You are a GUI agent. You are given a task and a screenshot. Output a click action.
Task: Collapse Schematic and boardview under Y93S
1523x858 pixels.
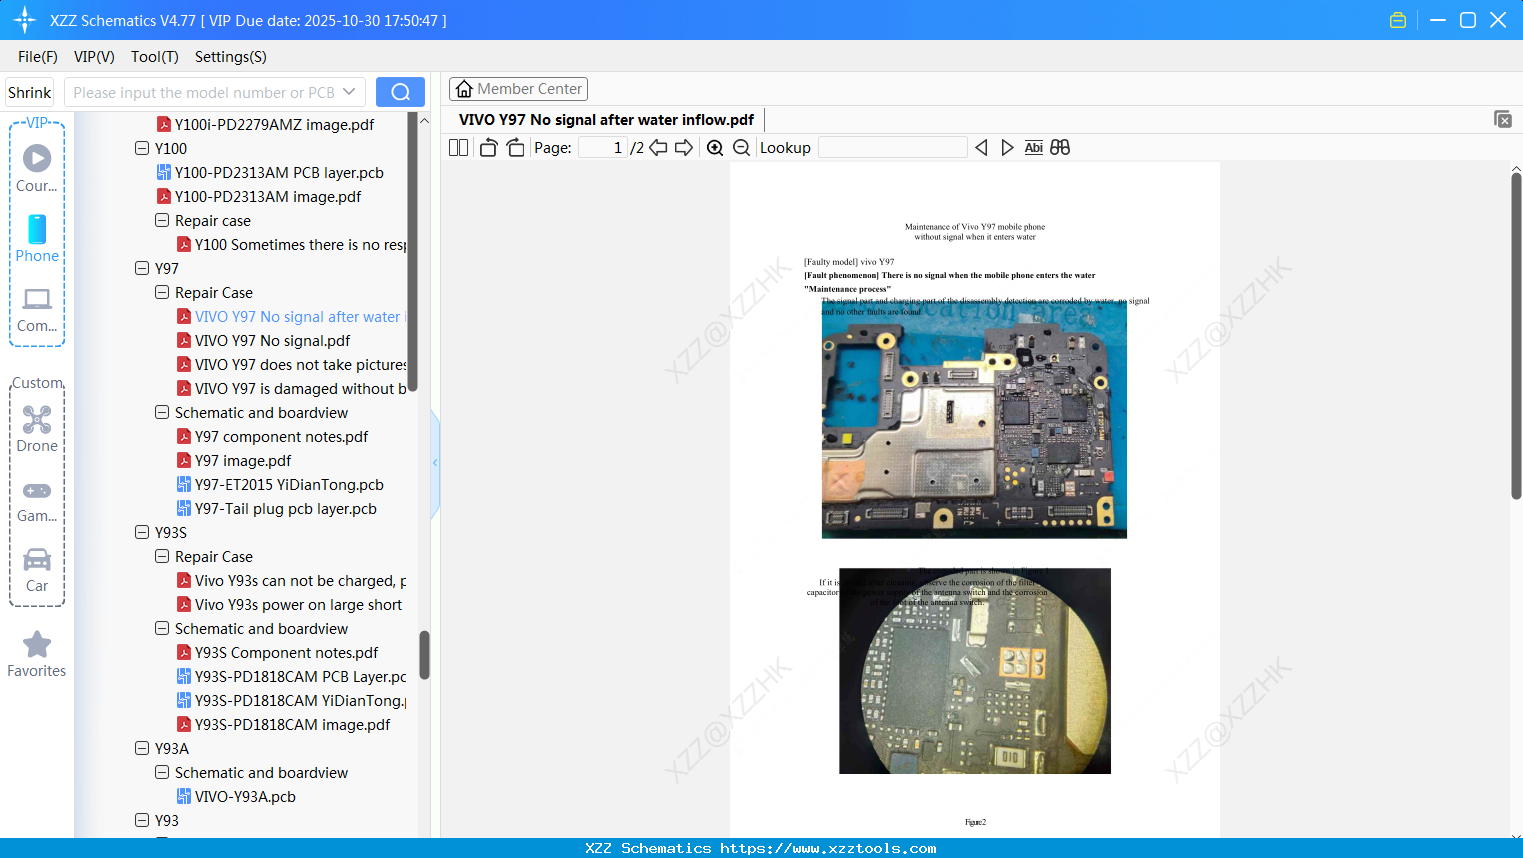point(162,628)
